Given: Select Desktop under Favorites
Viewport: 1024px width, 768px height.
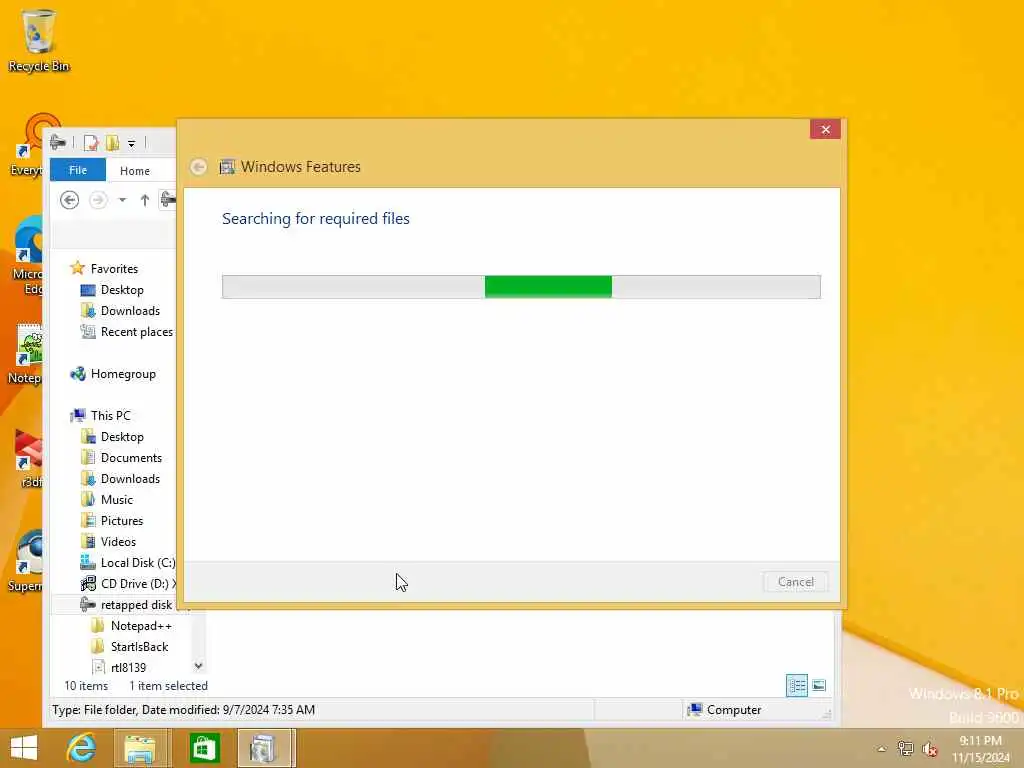Looking at the screenshot, I should pos(122,289).
